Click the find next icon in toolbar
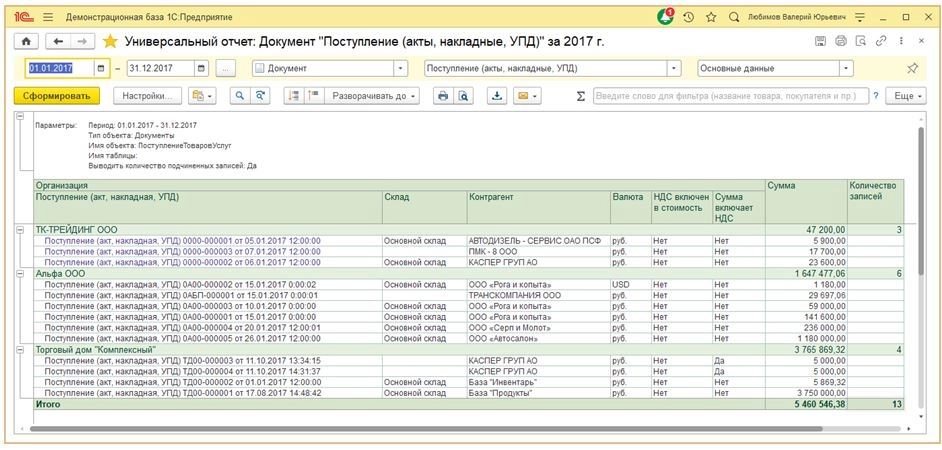This screenshot has height=450, width=942. [x=260, y=96]
